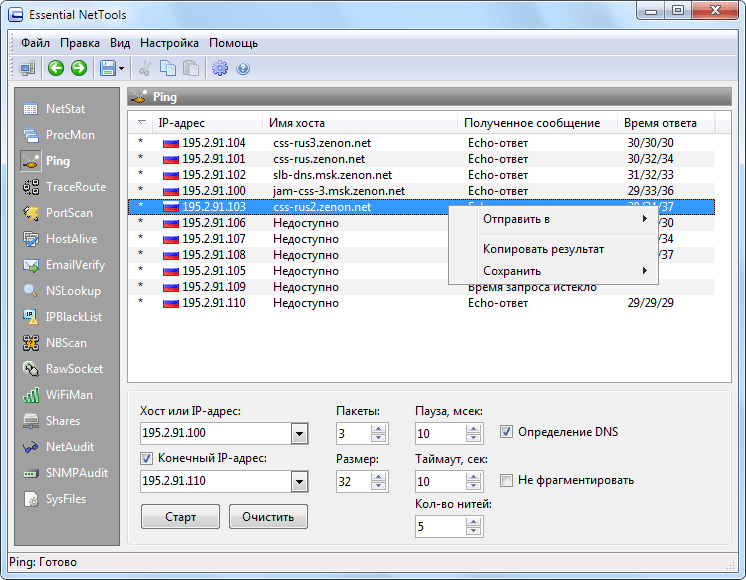Image resolution: width=746 pixels, height=580 pixels.
Task: Click the blue help toolbar icon
Action: (x=243, y=69)
